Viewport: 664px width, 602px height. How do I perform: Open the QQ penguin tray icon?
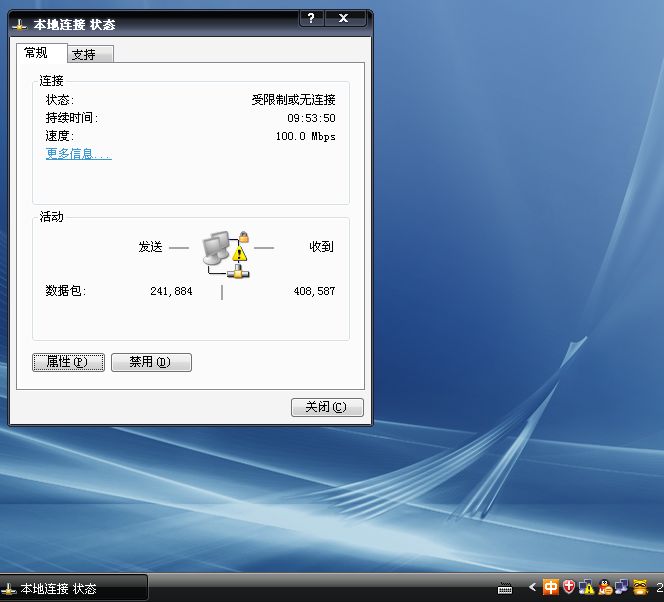[605, 587]
